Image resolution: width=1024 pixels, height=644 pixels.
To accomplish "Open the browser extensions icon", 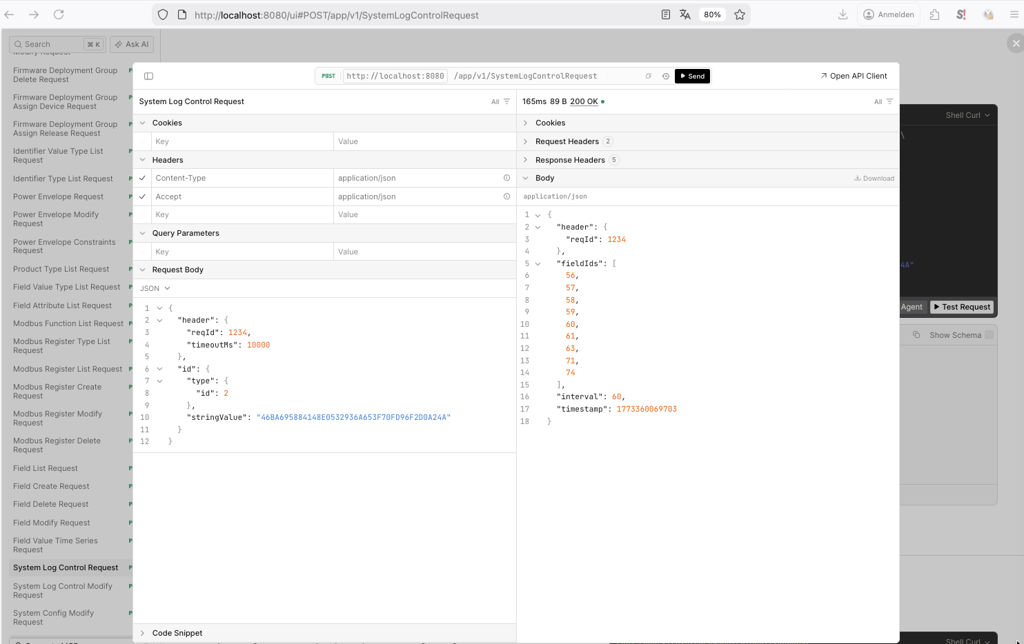I will (x=935, y=14).
